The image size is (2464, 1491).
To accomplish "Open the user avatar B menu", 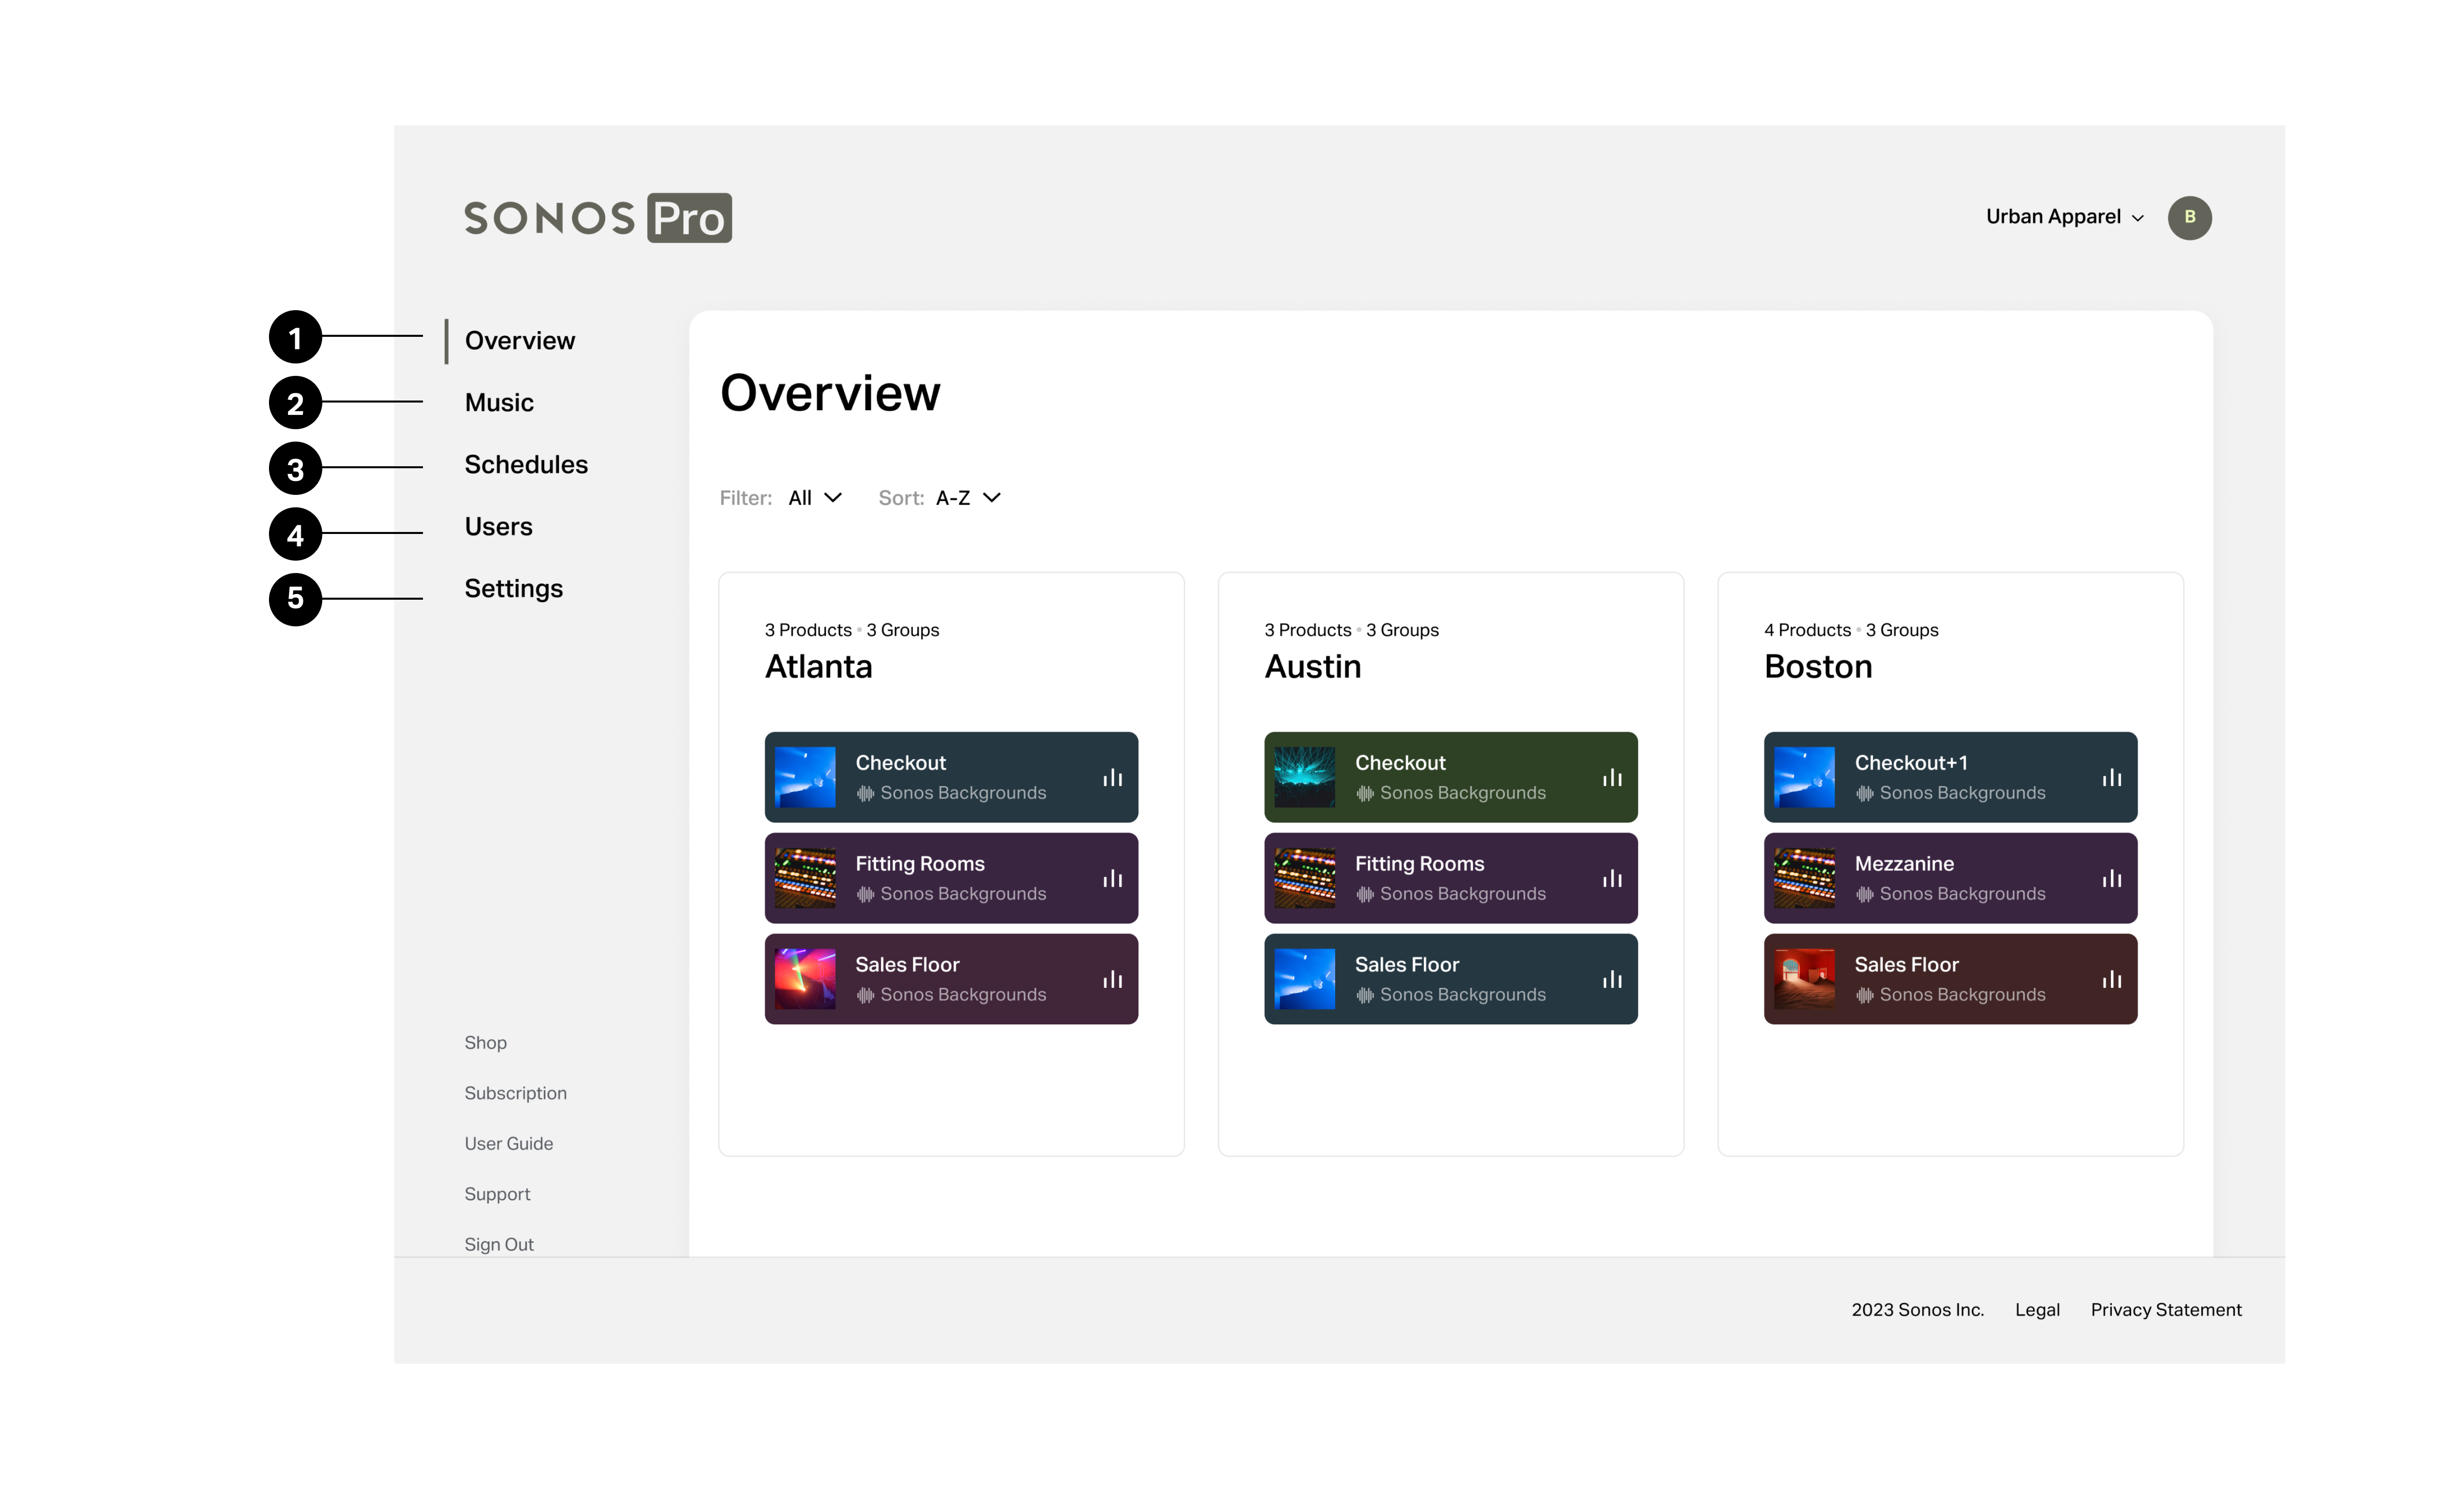I will [2189, 218].
